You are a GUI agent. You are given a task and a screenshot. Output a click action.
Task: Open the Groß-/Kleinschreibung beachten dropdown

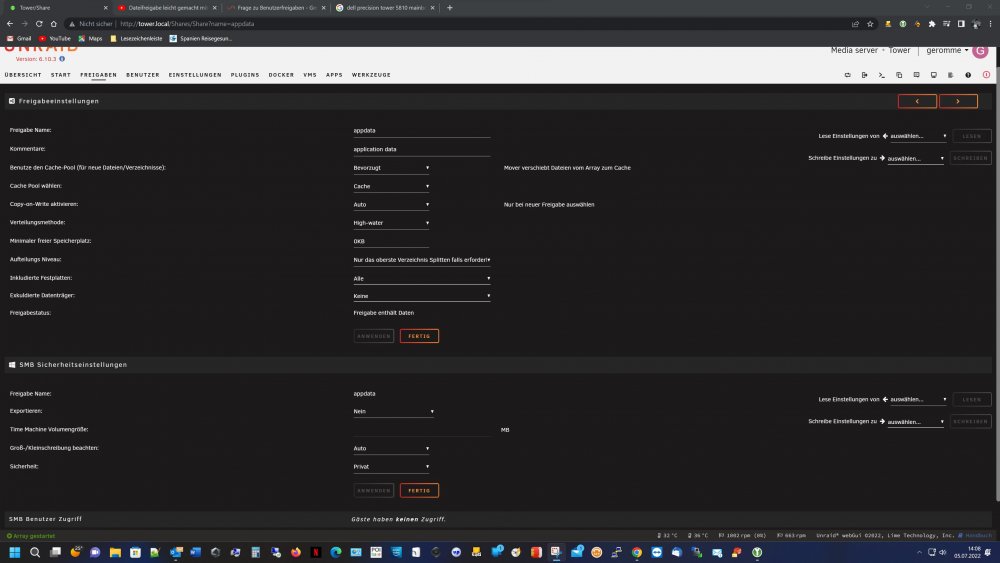tap(391, 448)
